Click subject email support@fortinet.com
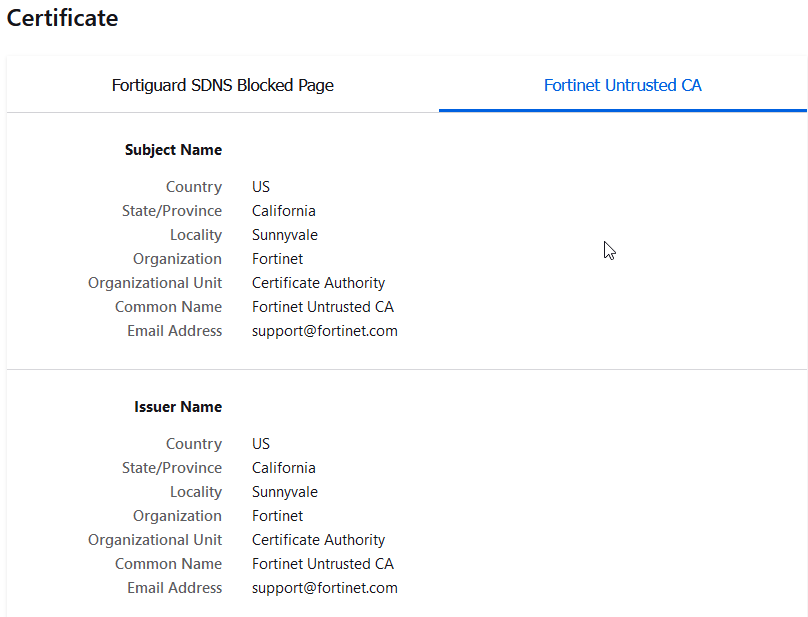Screen dimensions: 808x617 tap(324, 331)
